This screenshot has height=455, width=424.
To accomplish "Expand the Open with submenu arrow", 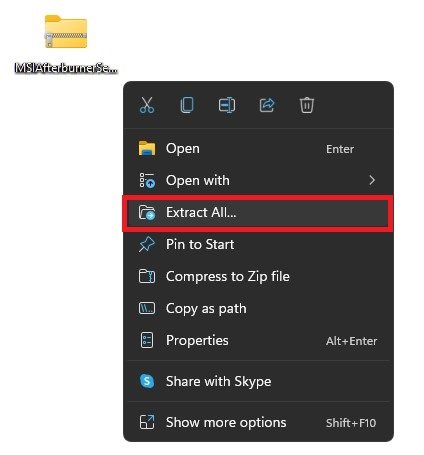I will click(x=372, y=180).
